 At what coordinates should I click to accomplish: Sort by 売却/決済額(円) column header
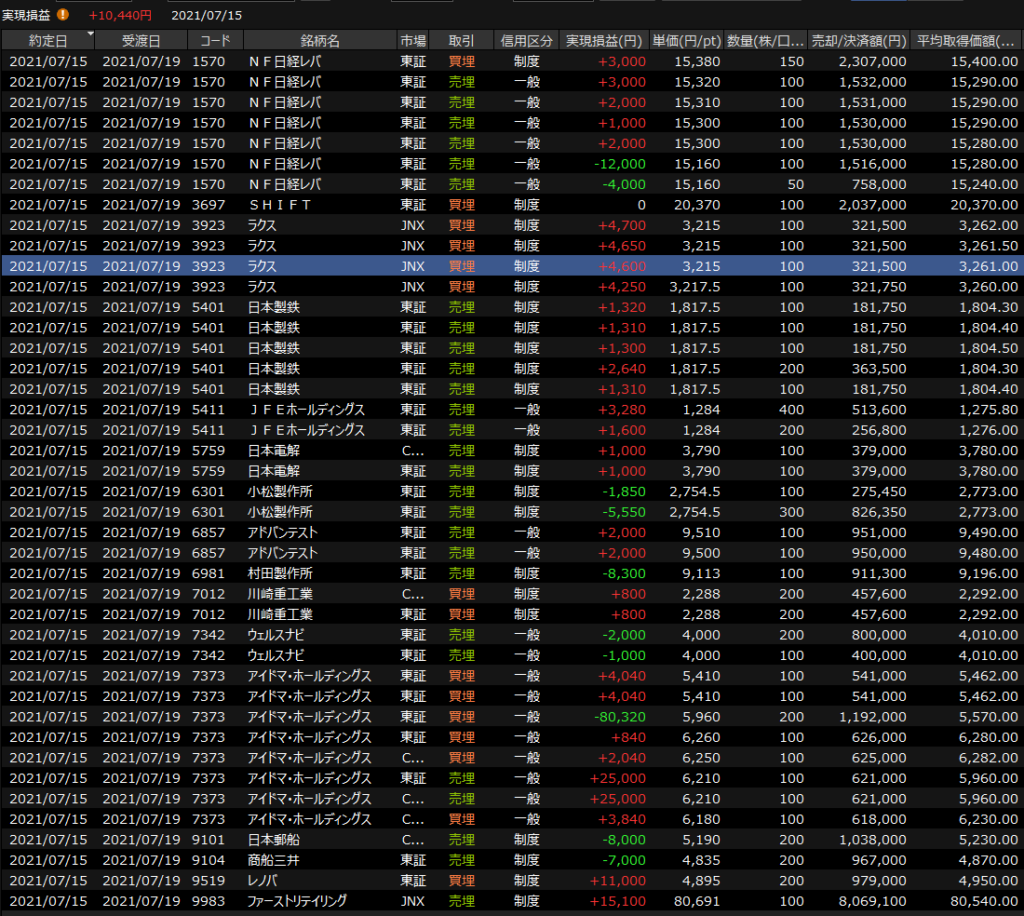(x=859, y=41)
